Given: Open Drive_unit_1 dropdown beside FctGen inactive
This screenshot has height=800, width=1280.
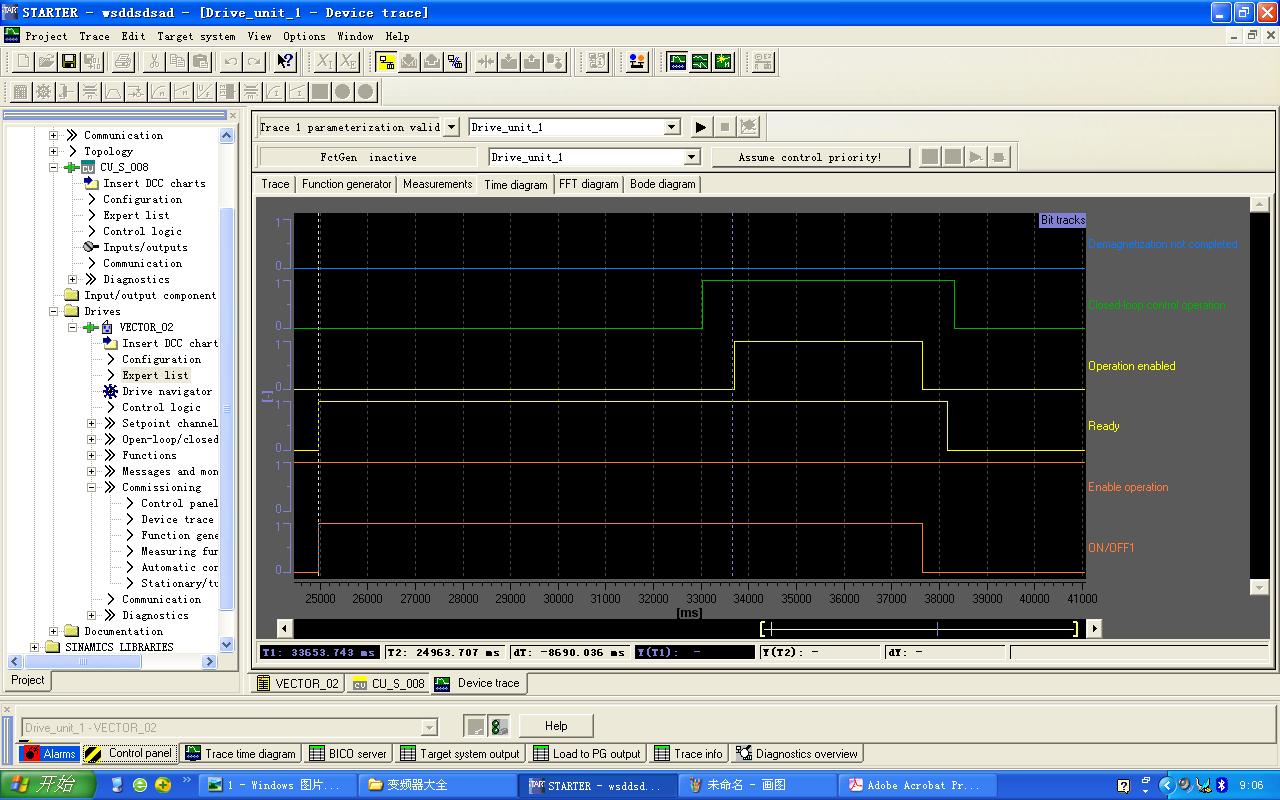Looking at the screenshot, I should click(691, 157).
